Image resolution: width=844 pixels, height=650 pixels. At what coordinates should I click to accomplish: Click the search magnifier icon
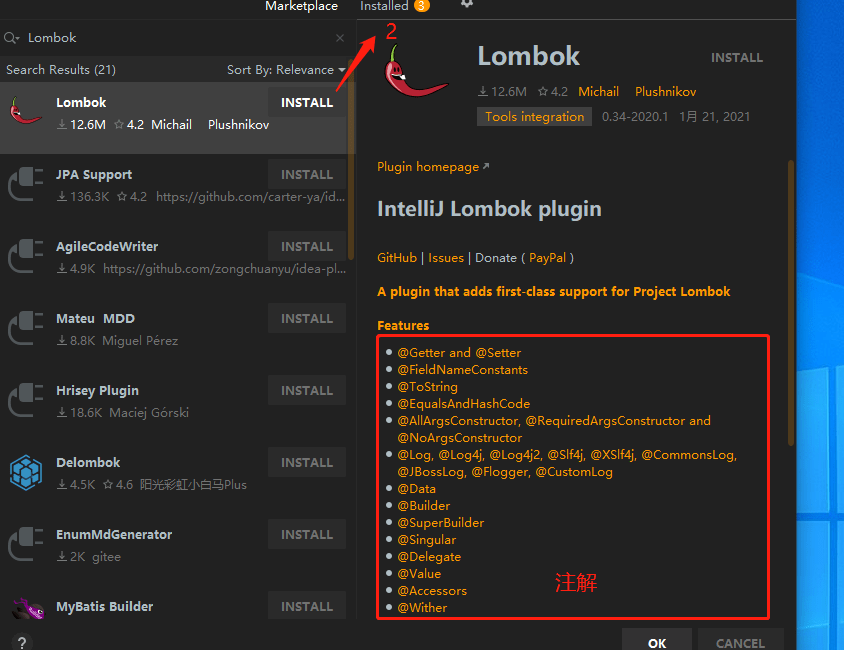tap(9, 38)
